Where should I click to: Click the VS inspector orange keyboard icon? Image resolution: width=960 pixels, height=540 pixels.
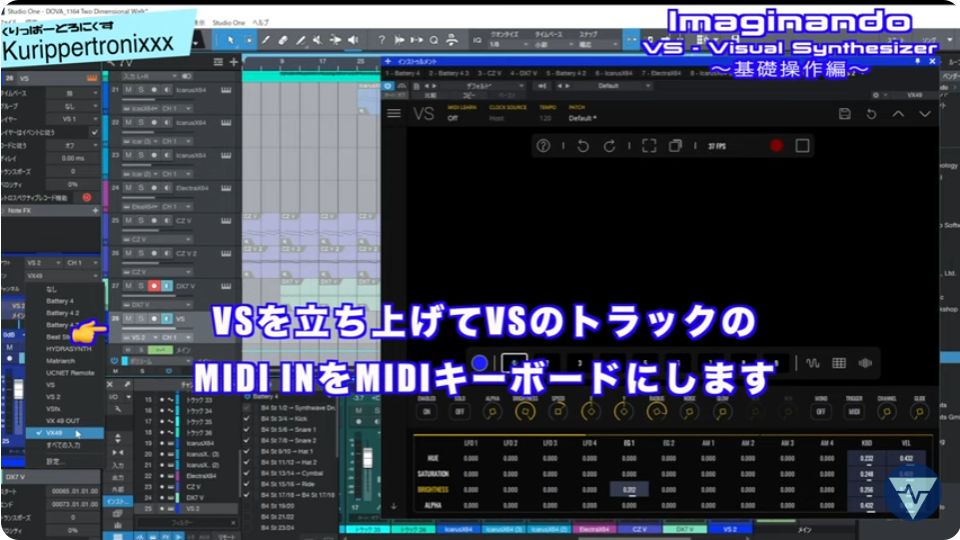pyautogui.click(x=92, y=78)
